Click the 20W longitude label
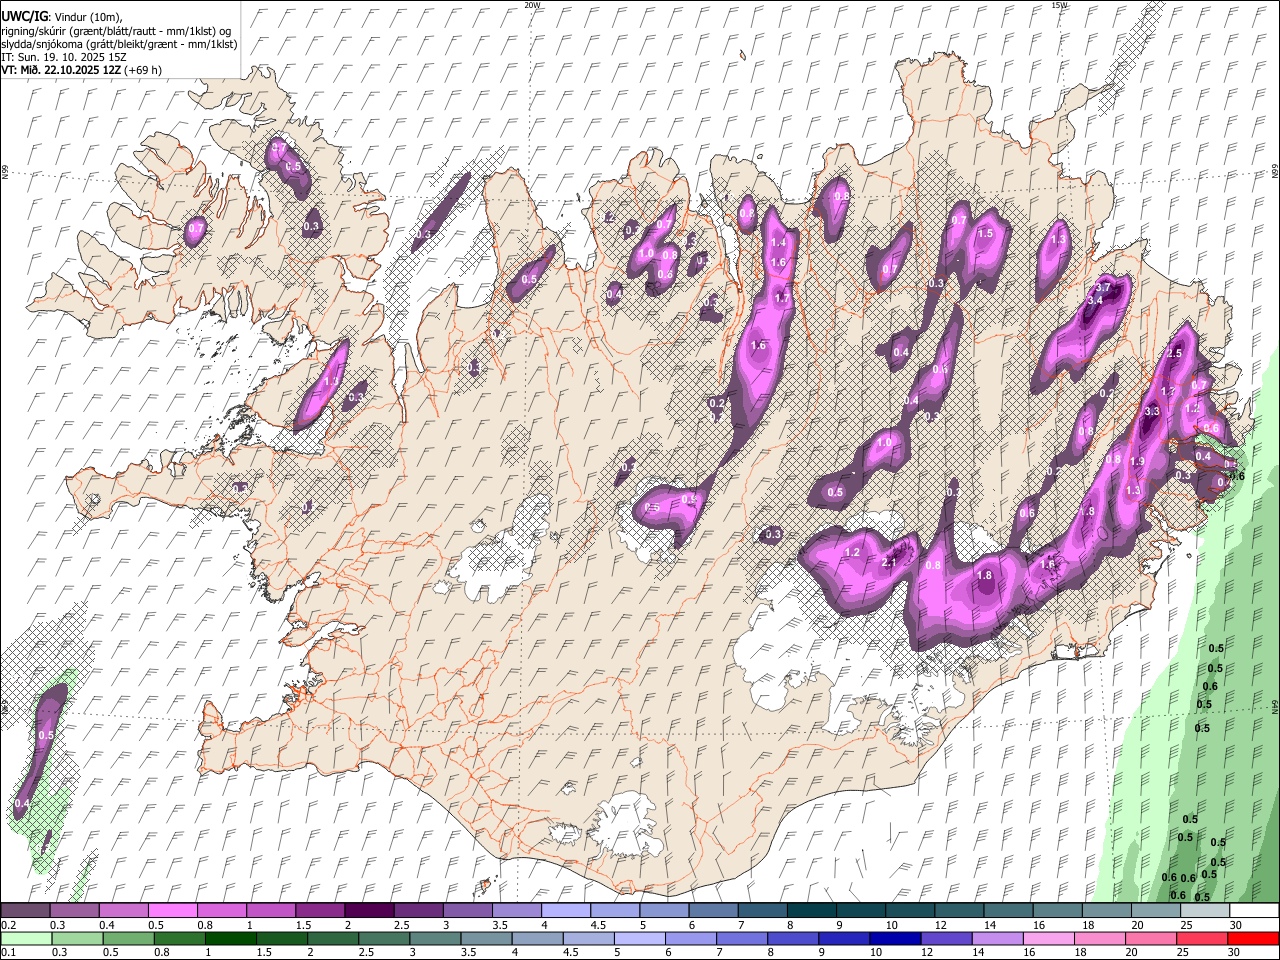 [x=532, y=5]
